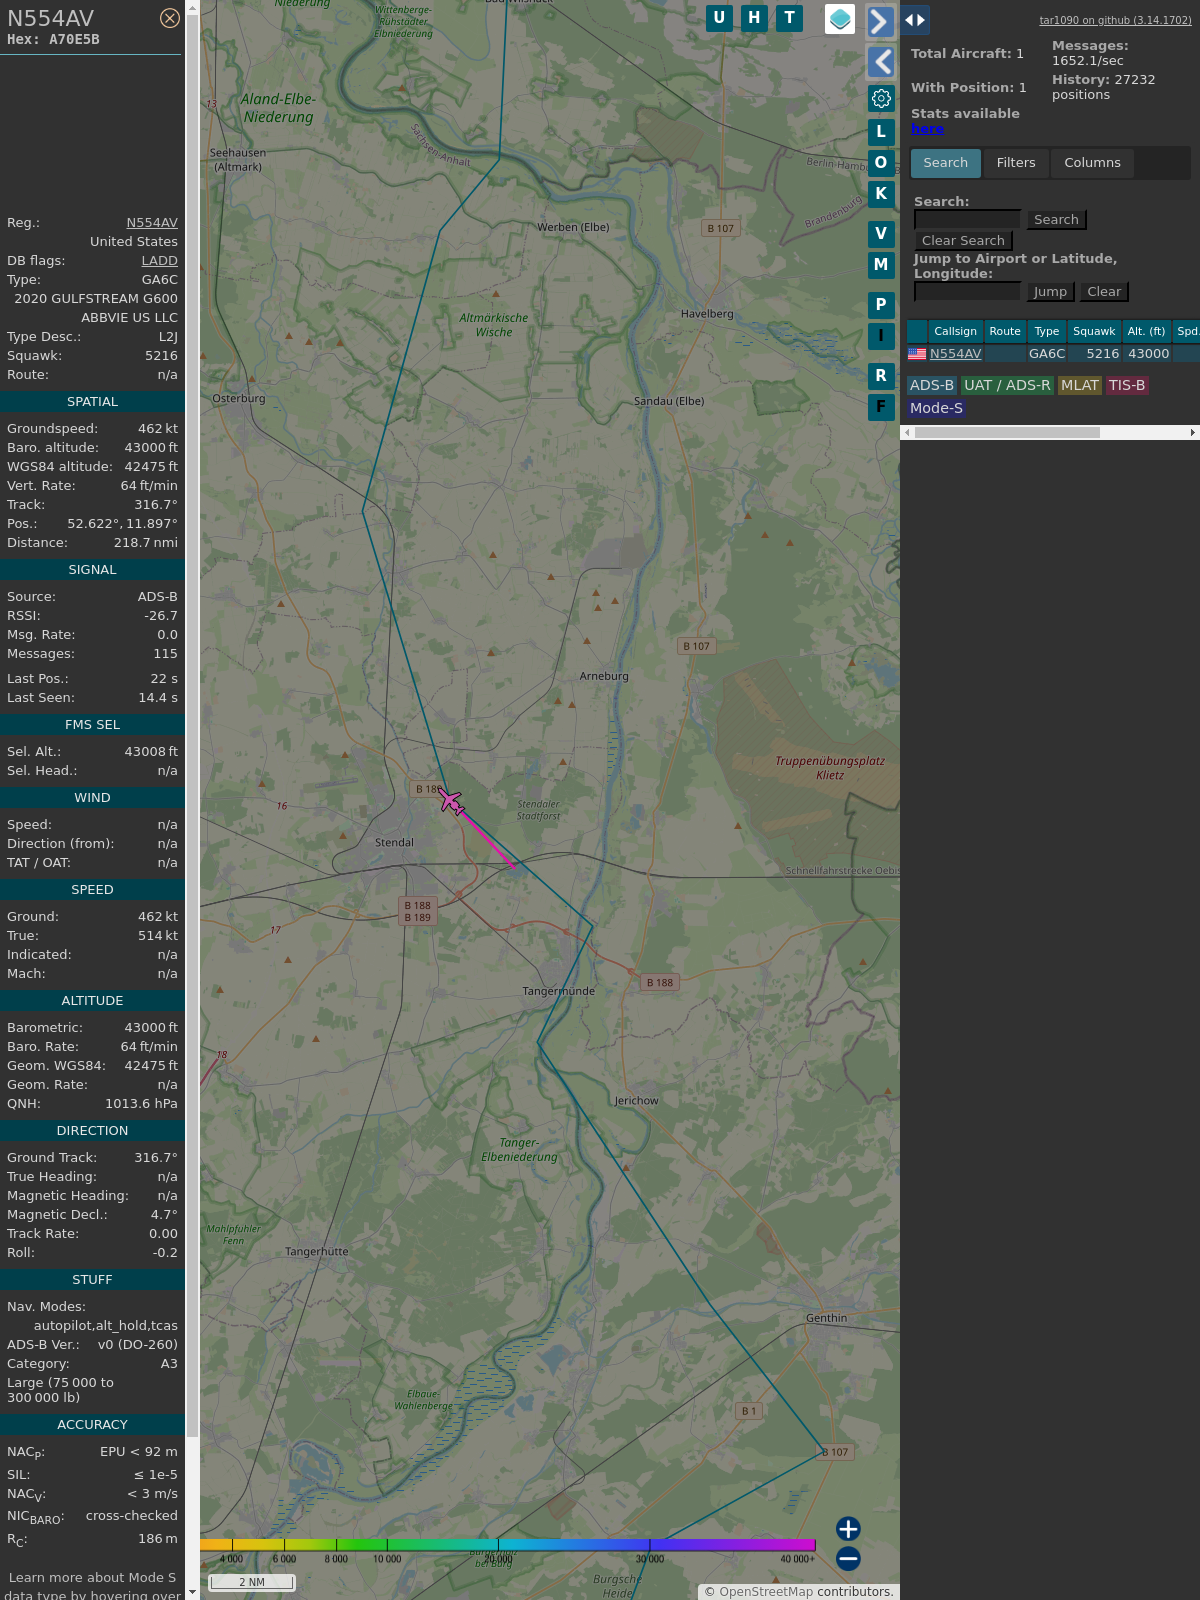This screenshot has width=1200, height=1600.
Task: Toggle the L map button
Action: click(x=881, y=132)
